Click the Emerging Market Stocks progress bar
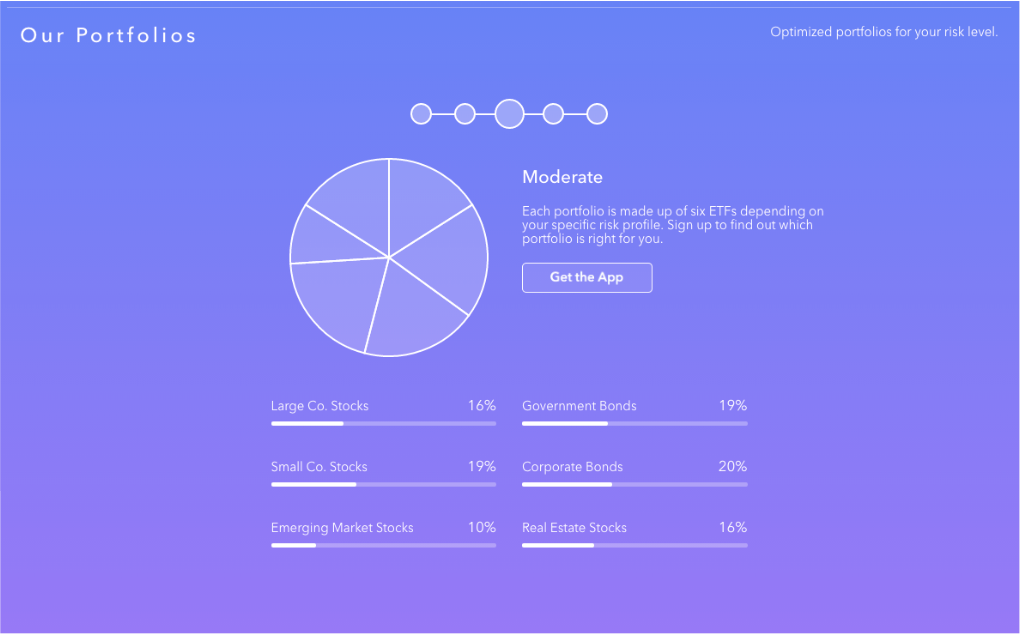 [x=383, y=545]
